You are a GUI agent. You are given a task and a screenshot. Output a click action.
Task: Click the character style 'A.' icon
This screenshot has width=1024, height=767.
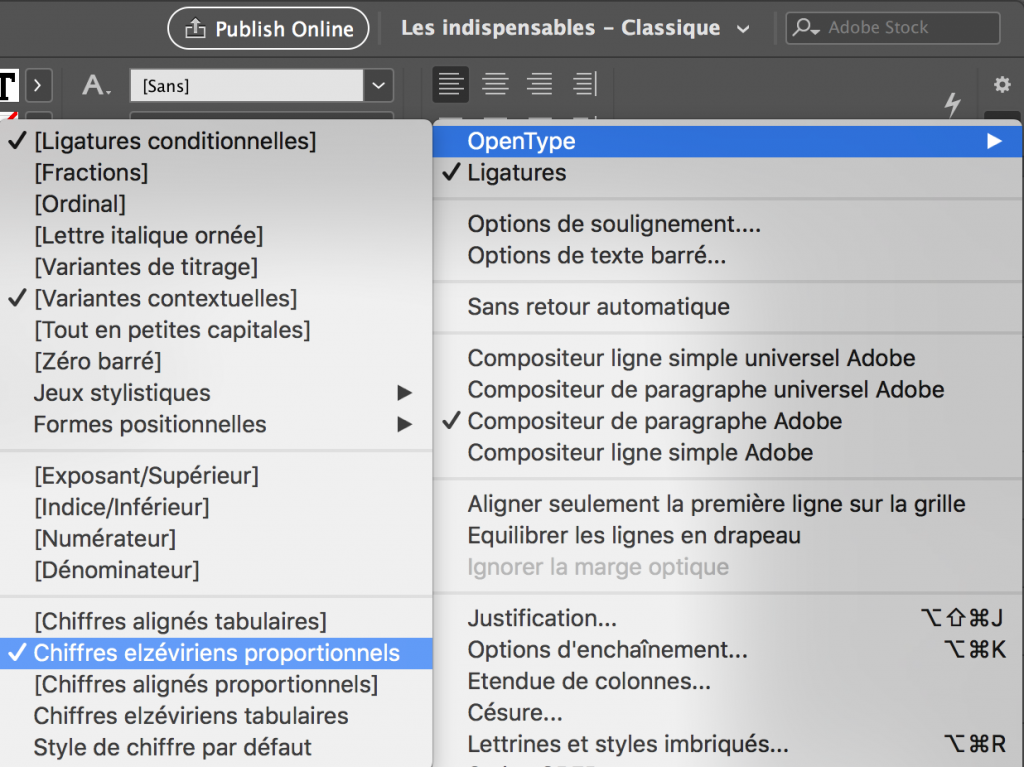pyautogui.click(x=96, y=86)
